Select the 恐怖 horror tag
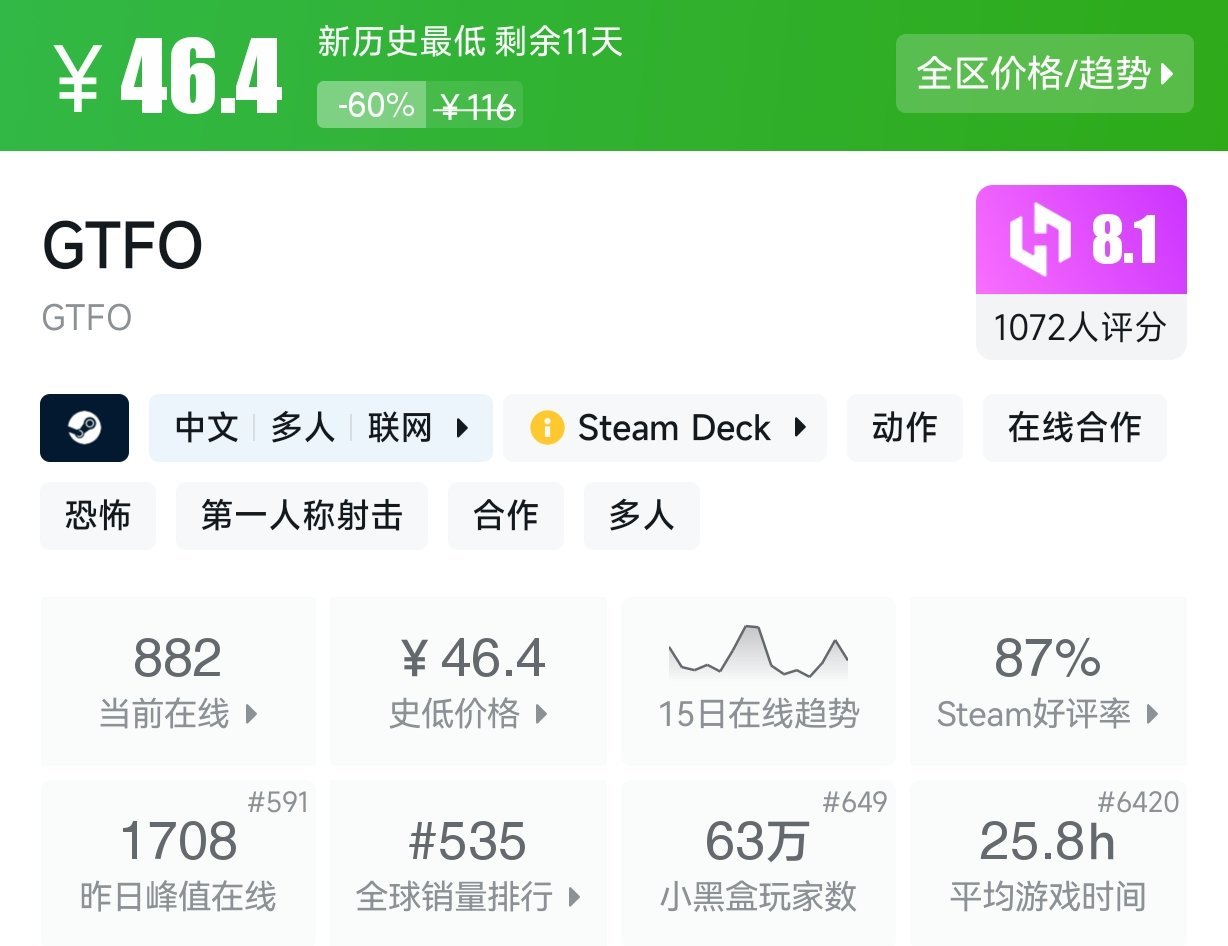Screen dimensions: 1228x946 tap(97, 516)
